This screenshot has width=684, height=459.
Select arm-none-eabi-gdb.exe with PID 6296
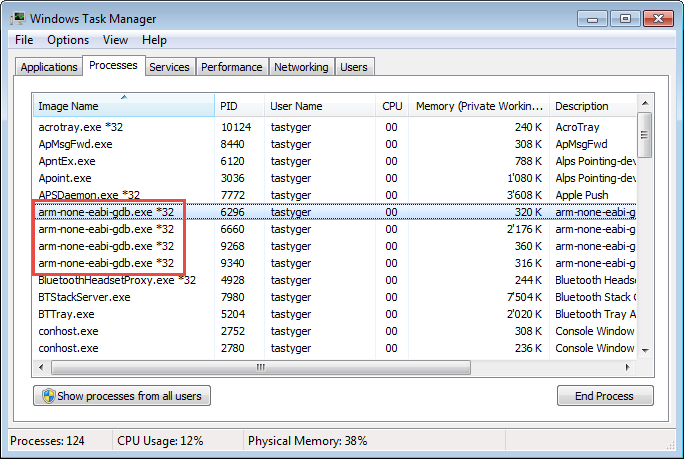tap(334, 212)
